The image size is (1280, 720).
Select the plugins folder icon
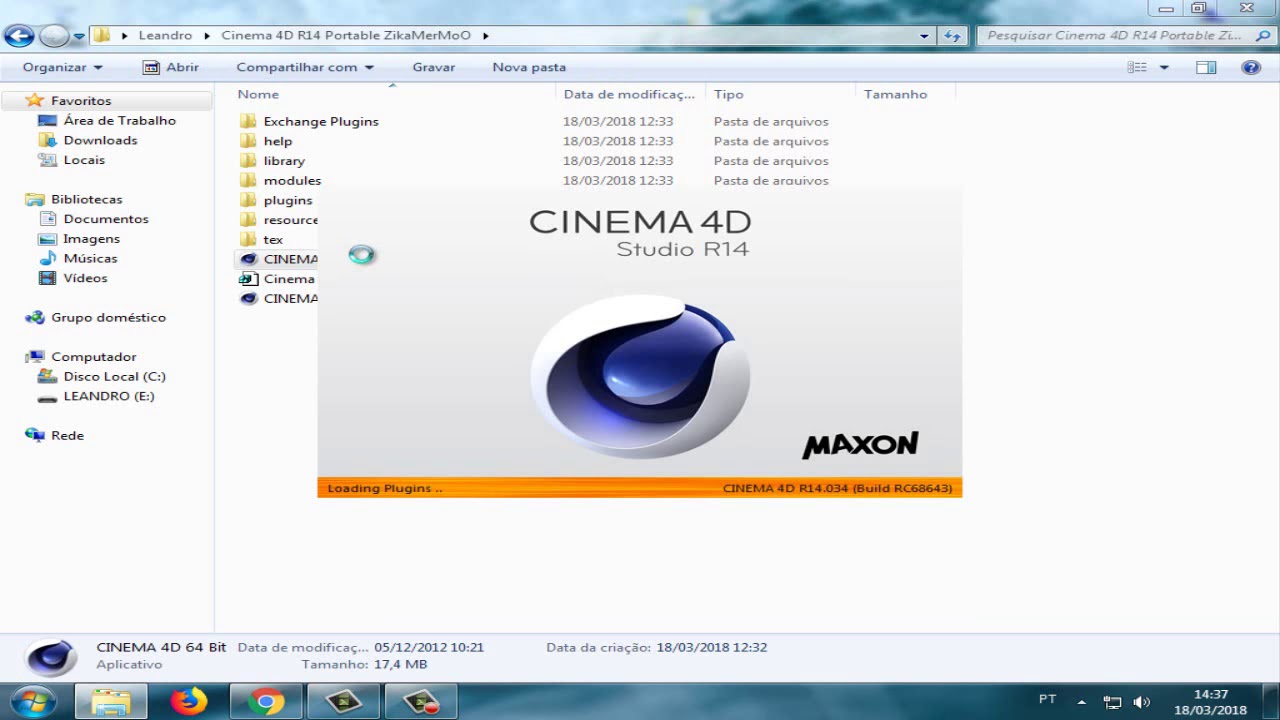248,200
